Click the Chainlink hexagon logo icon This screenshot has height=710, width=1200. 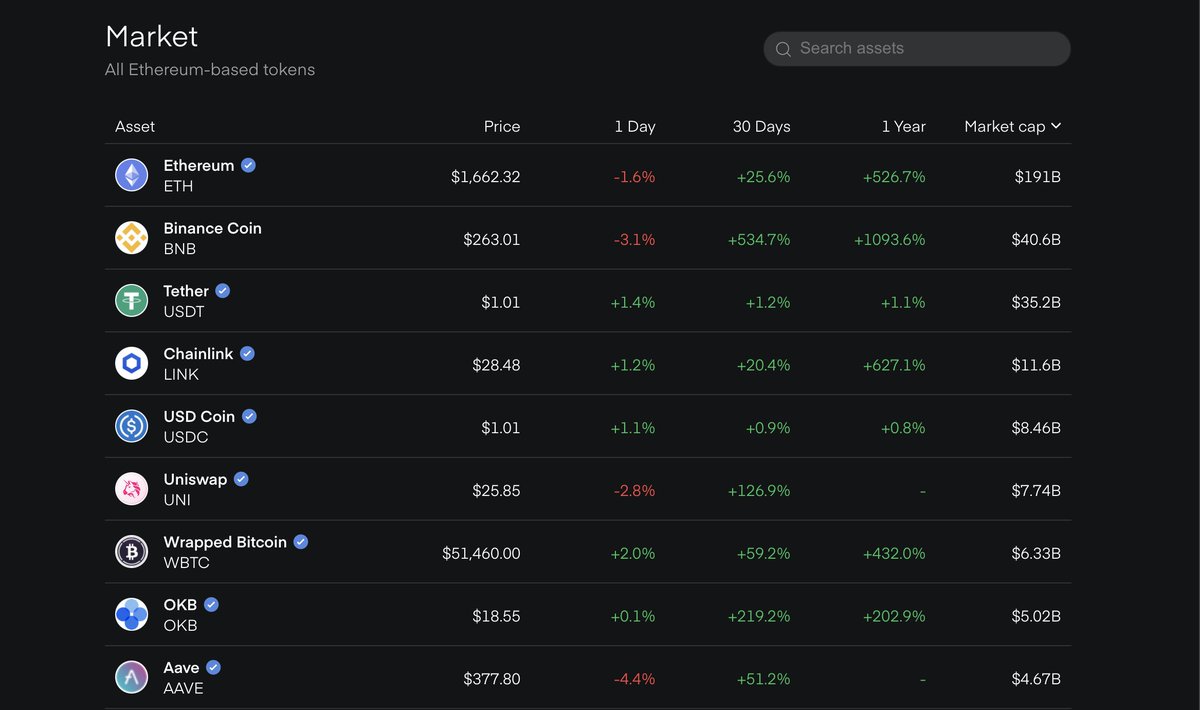(131, 364)
